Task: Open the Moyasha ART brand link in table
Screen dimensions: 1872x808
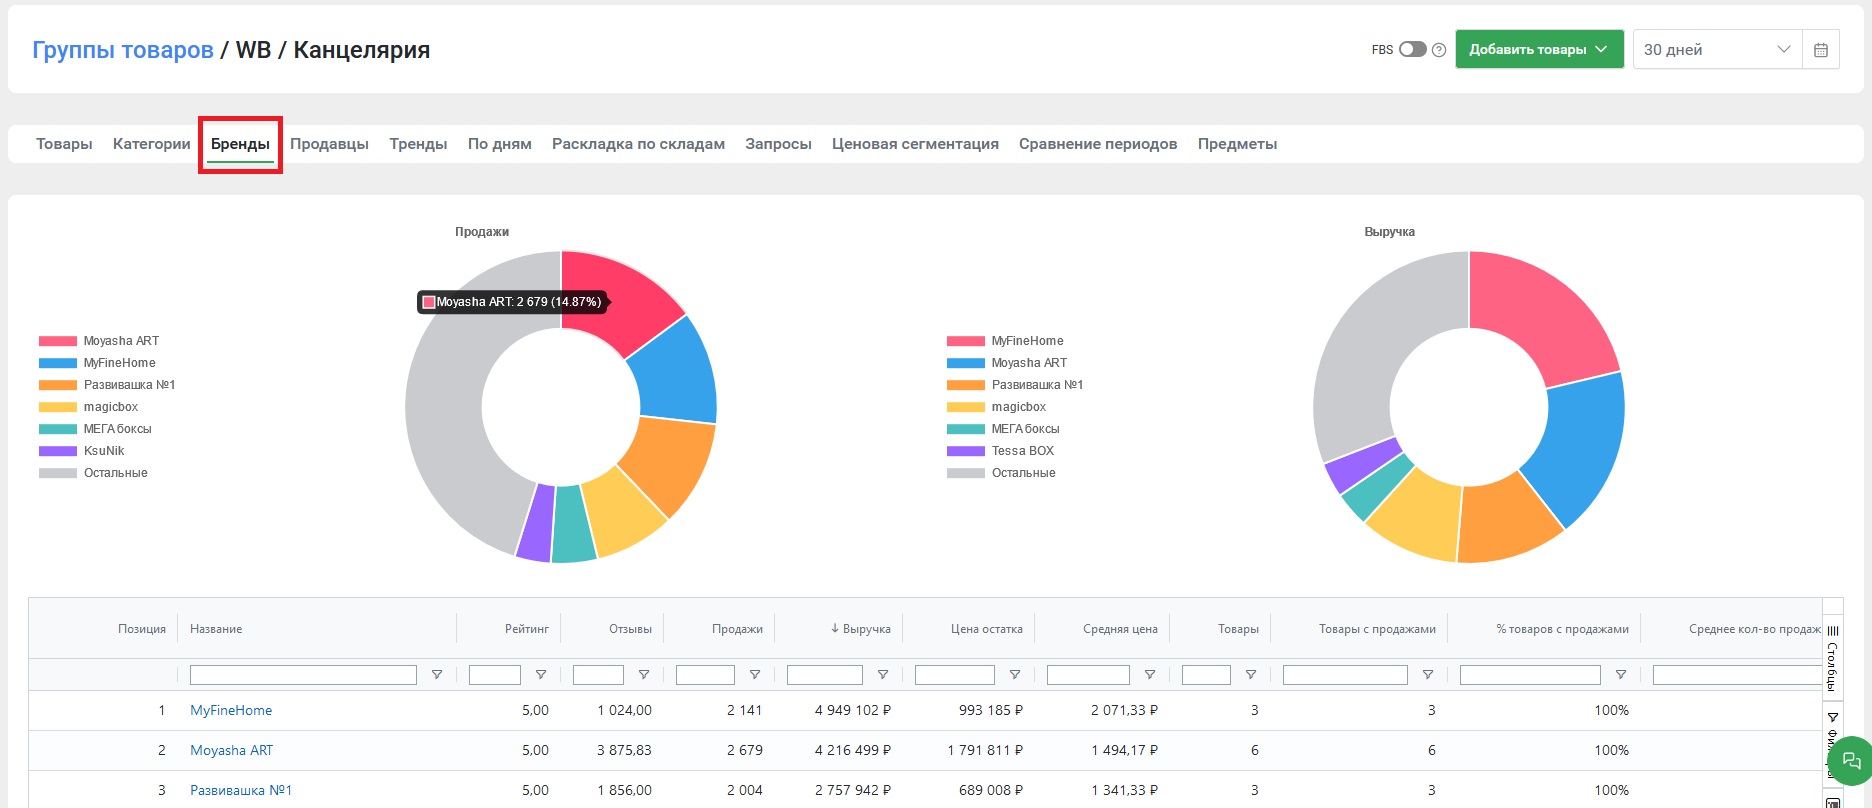Action: (x=232, y=750)
